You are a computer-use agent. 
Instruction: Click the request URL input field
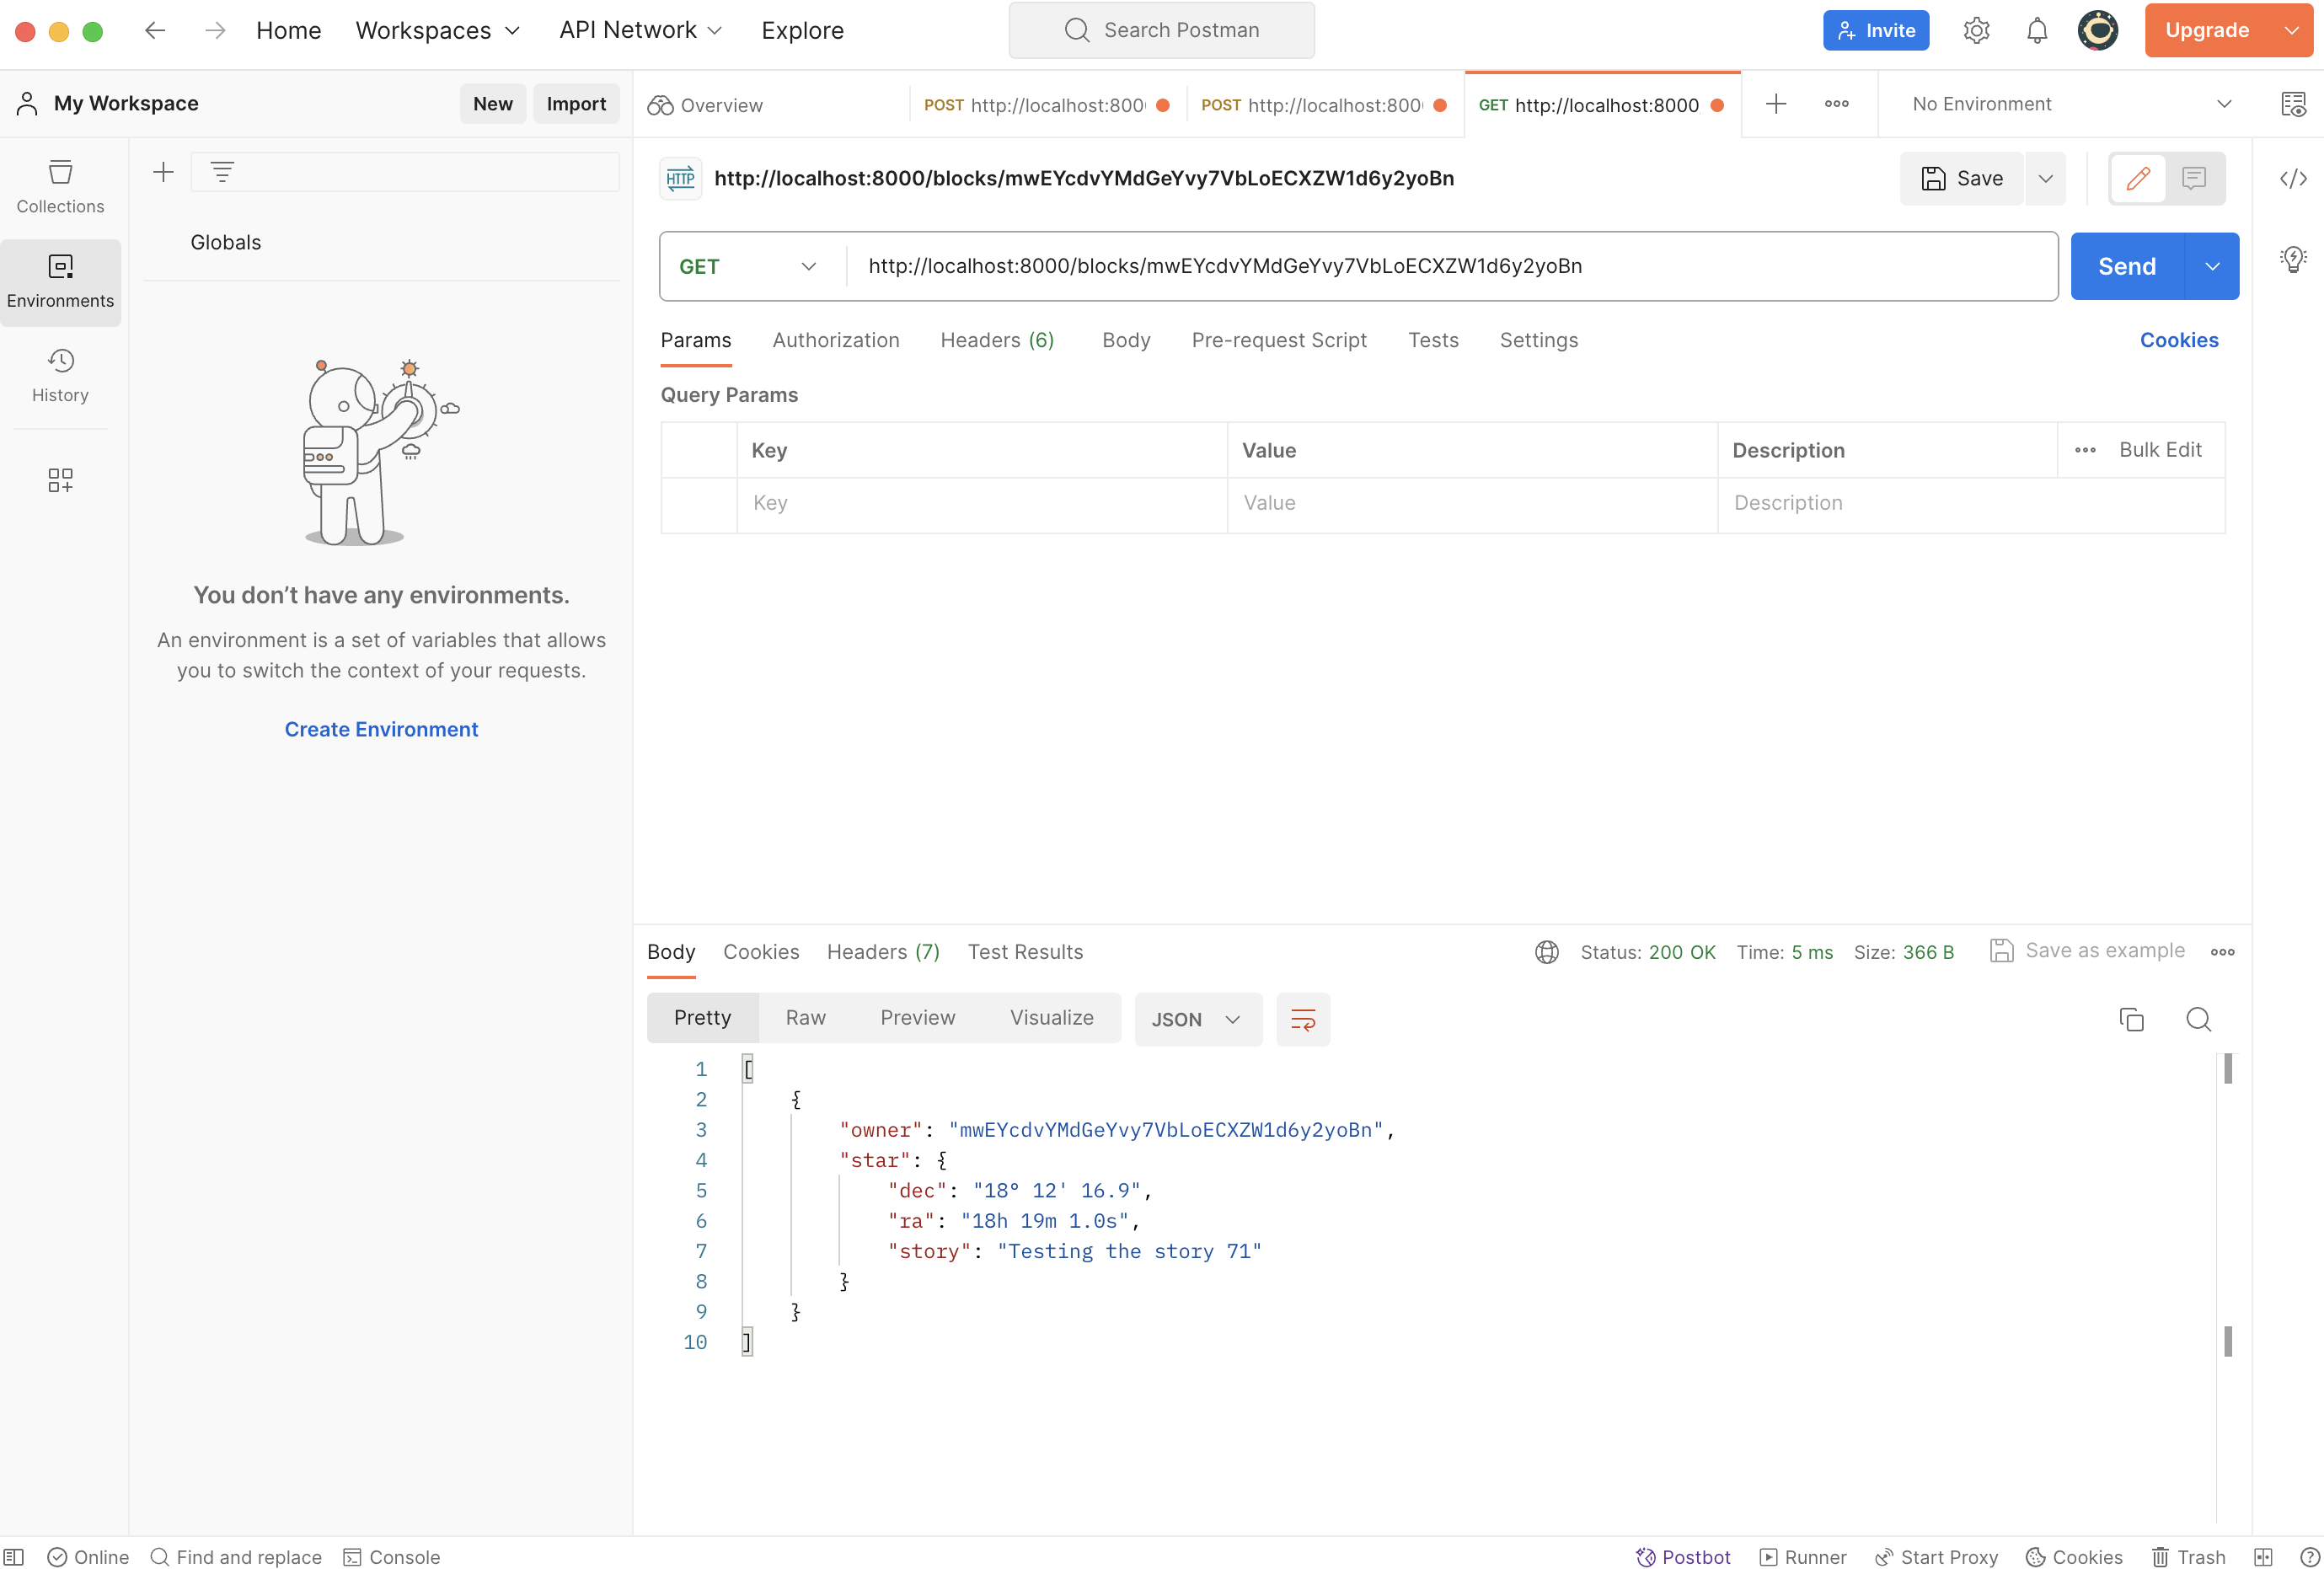pyautogui.click(x=1450, y=266)
